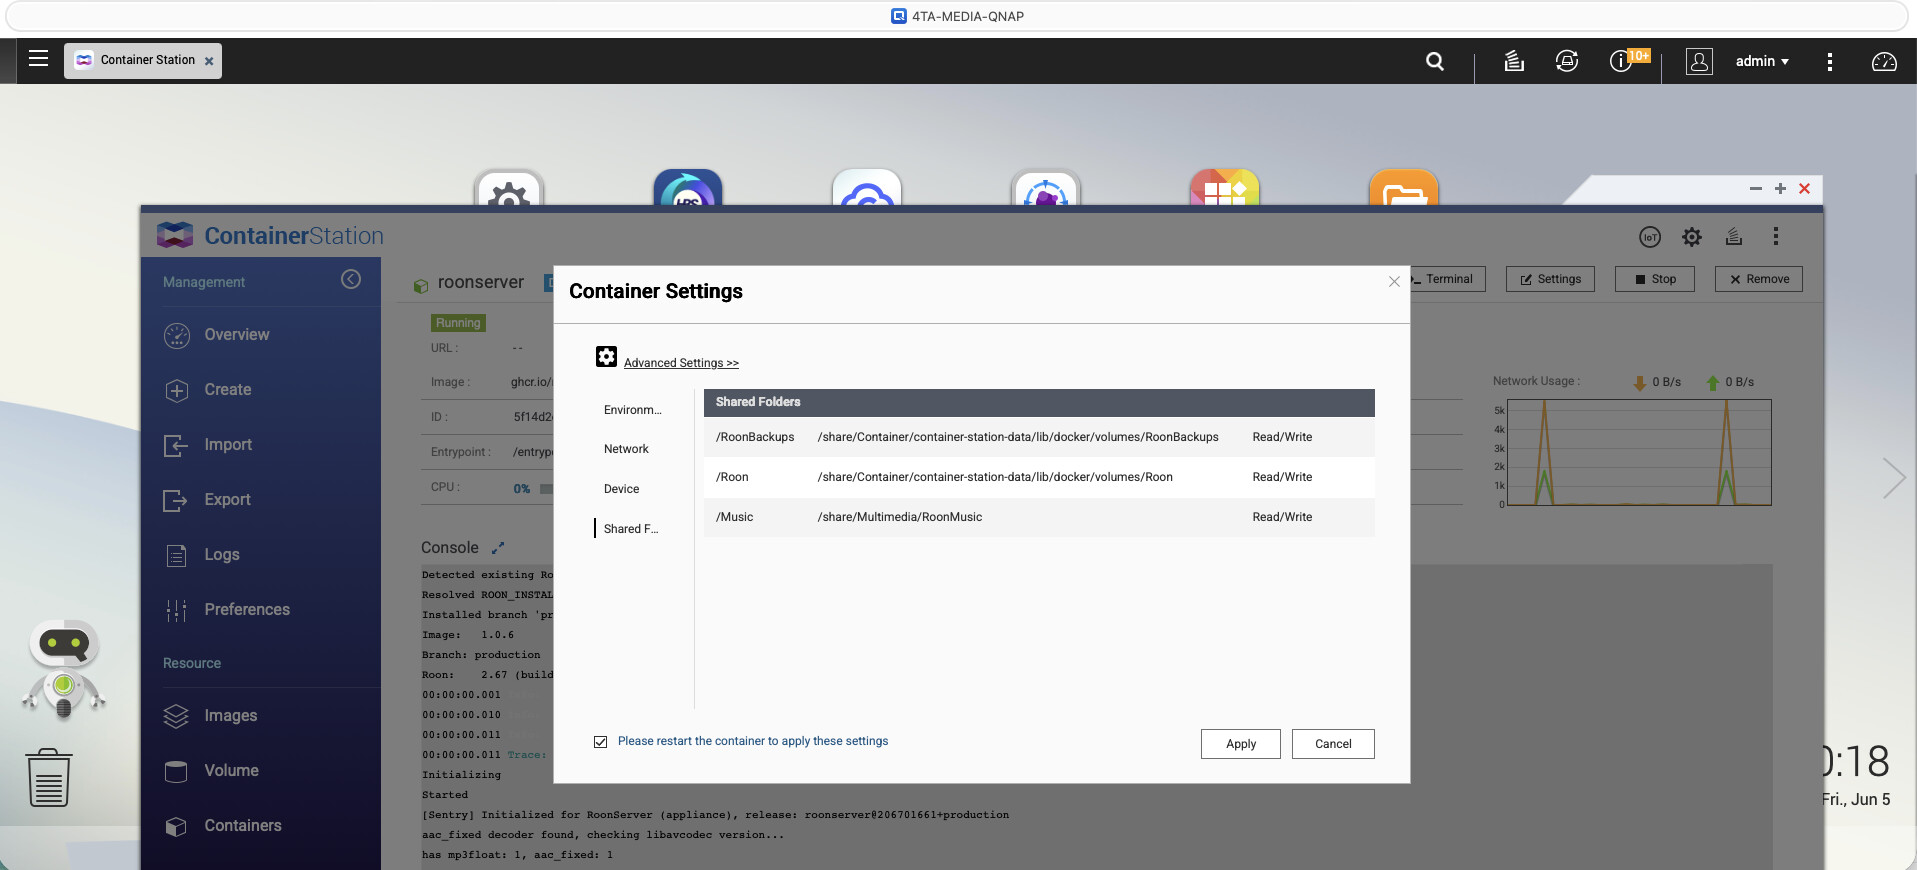1917x870 pixels.
Task: Click the Container Station taskbar tab
Action: pyautogui.click(x=143, y=60)
